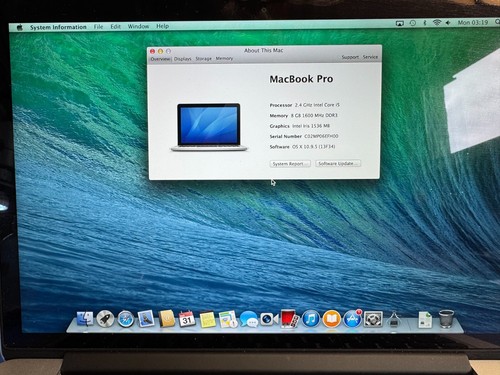Switch to the Memory tab

pyautogui.click(x=224, y=58)
